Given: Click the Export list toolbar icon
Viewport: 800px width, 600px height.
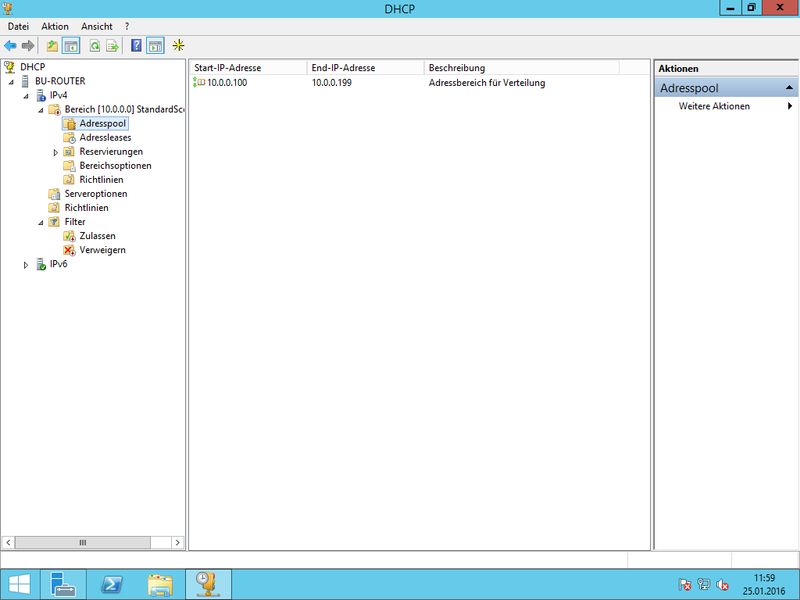Looking at the screenshot, I should 113,46.
